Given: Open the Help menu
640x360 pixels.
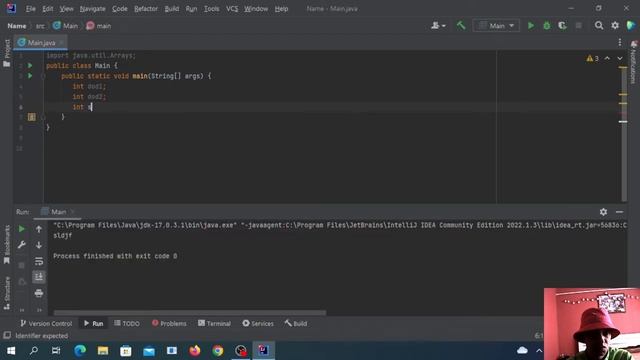Looking at the screenshot, I should tap(281, 9).
